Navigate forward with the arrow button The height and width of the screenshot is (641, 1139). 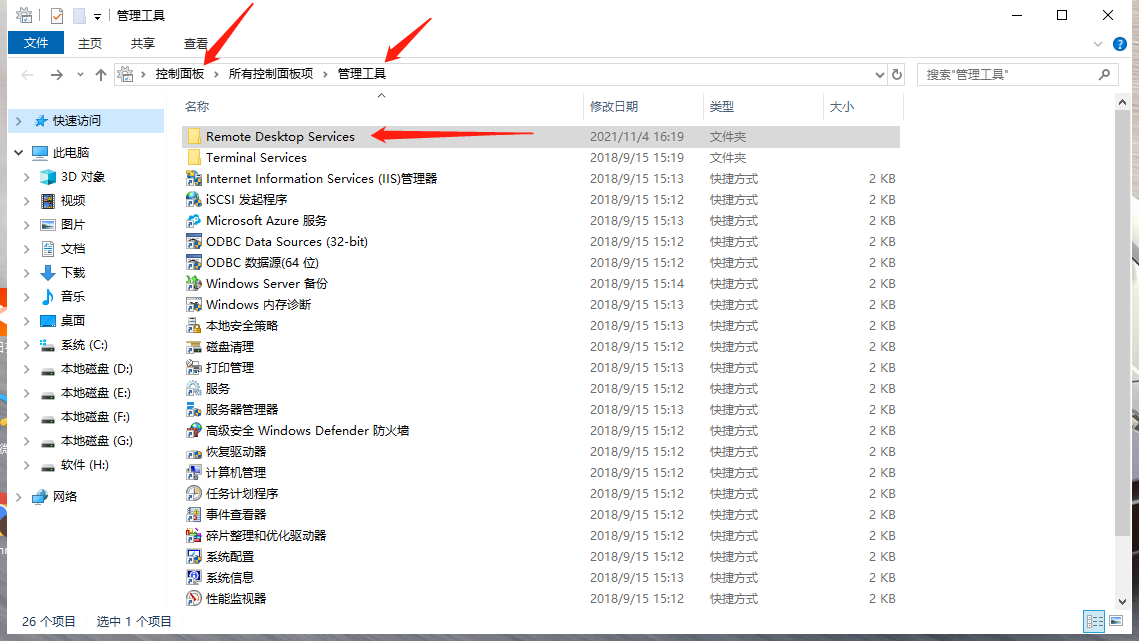[57, 74]
